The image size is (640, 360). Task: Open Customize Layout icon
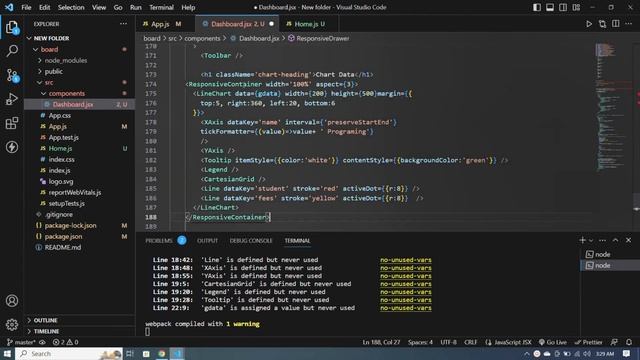coord(576,7)
